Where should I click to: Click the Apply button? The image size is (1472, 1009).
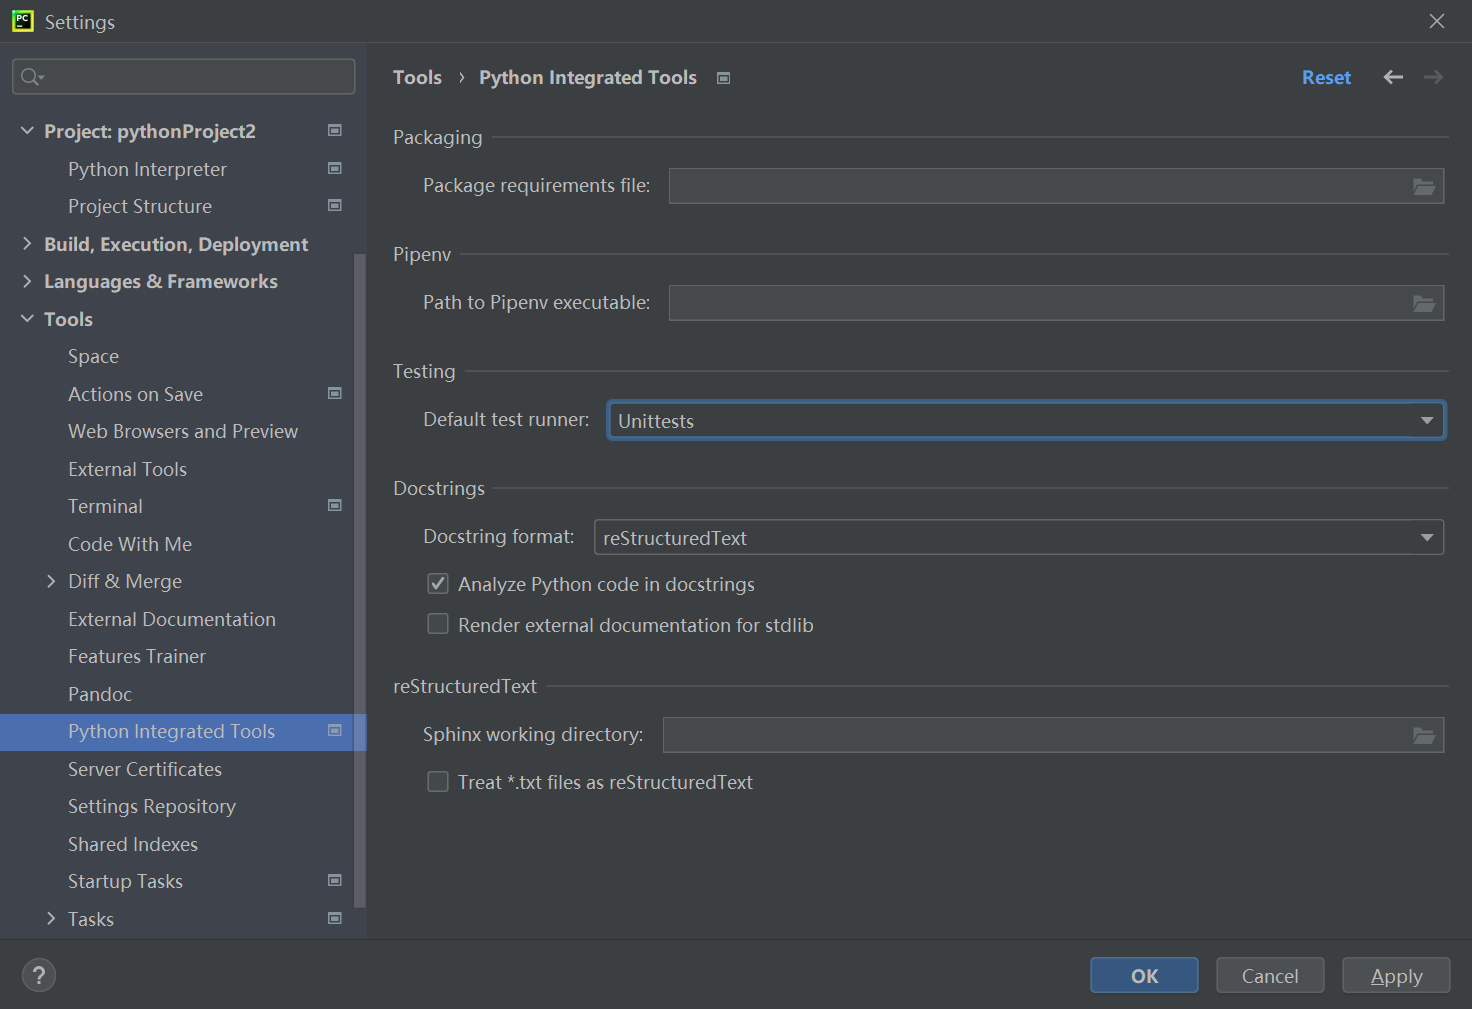pos(1396,975)
